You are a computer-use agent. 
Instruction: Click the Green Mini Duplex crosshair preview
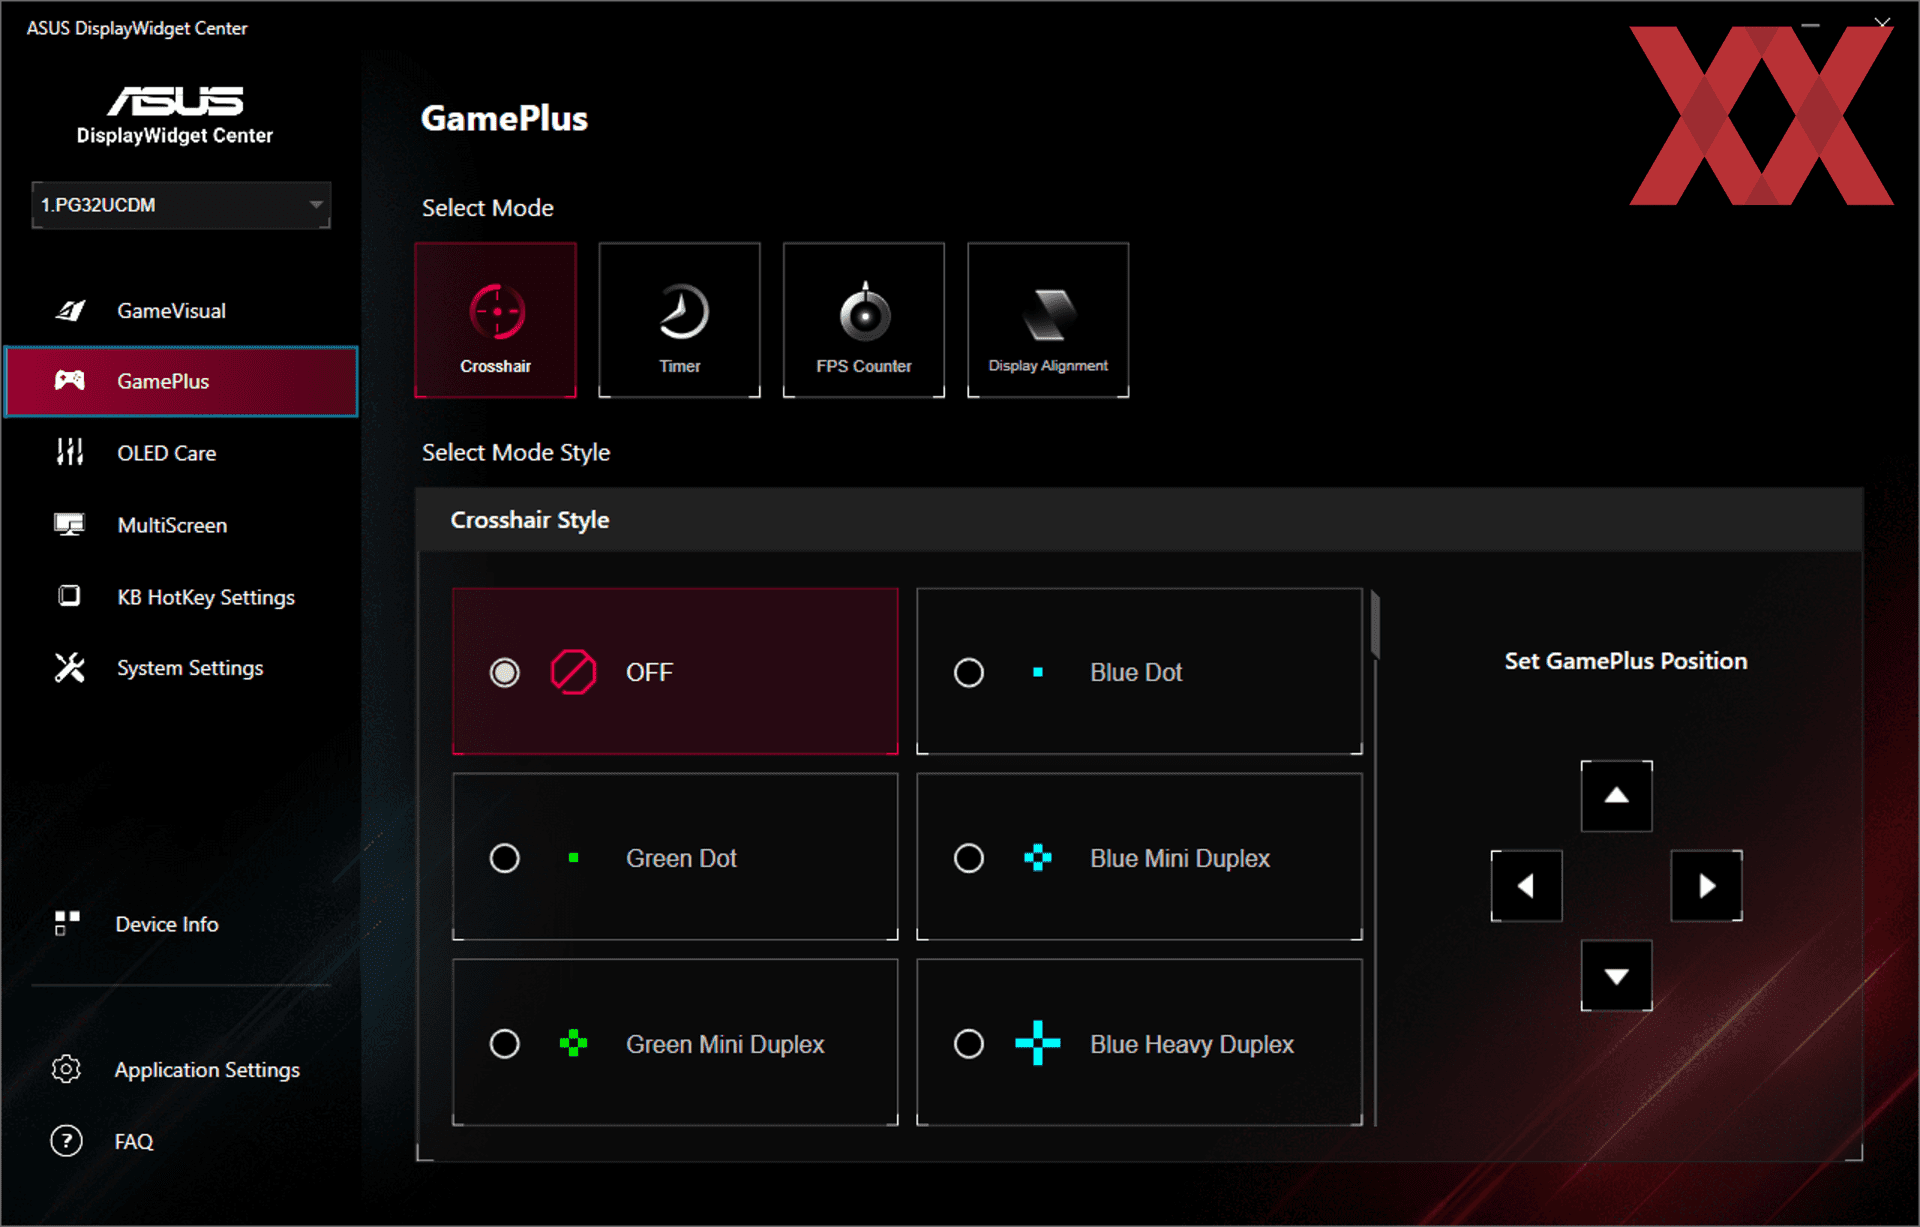(x=573, y=1043)
